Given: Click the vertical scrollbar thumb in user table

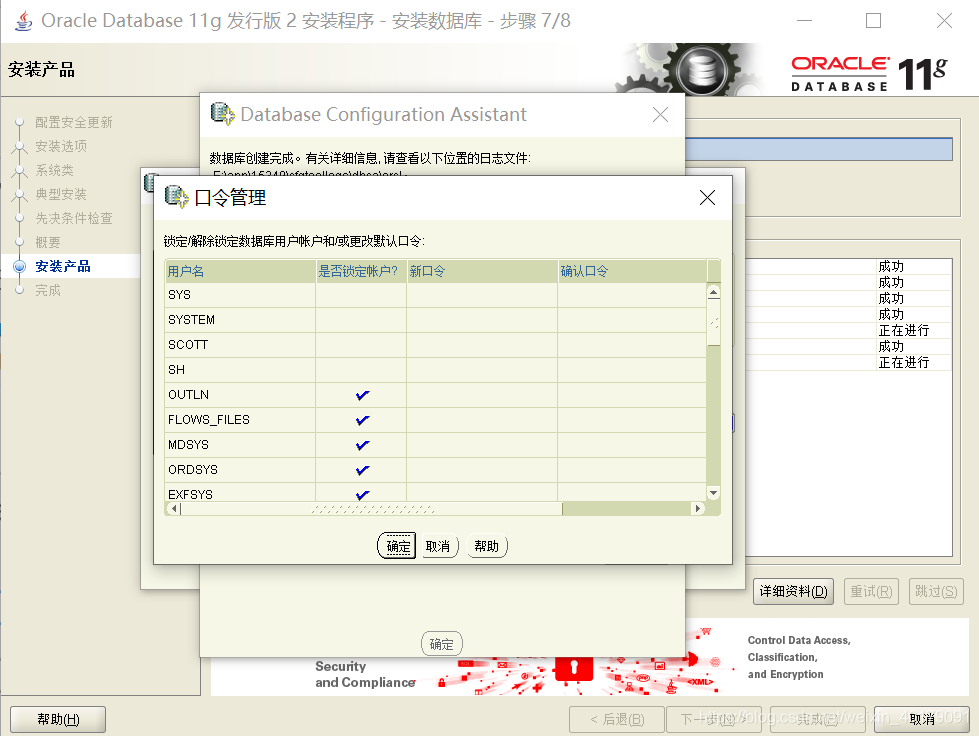Looking at the screenshot, I should click(x=714, y=323).
